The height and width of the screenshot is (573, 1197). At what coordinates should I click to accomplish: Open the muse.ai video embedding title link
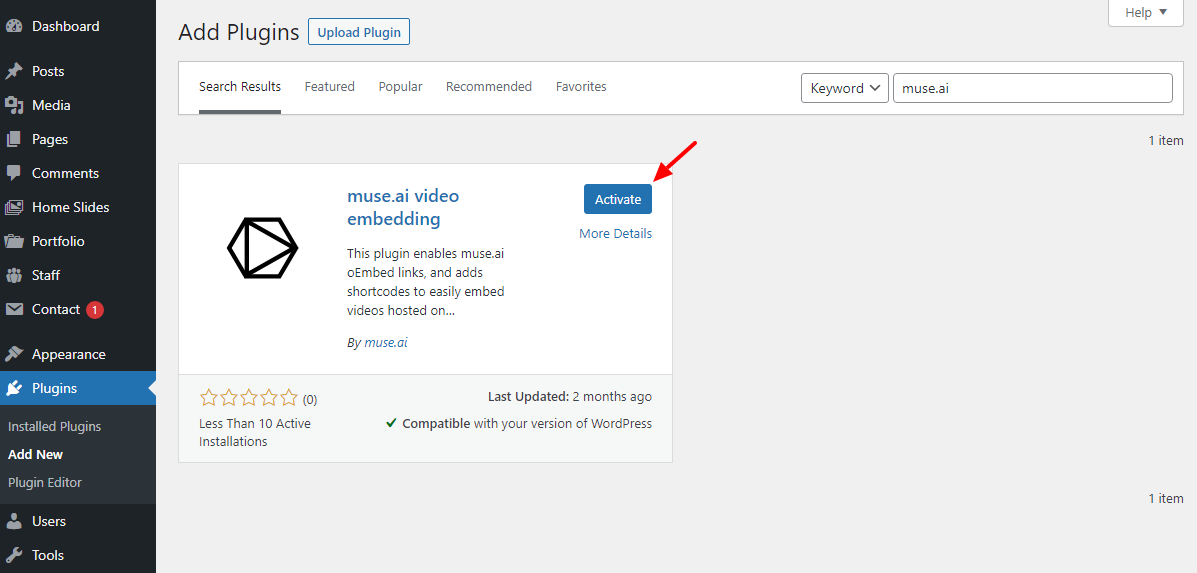(403, 208)
